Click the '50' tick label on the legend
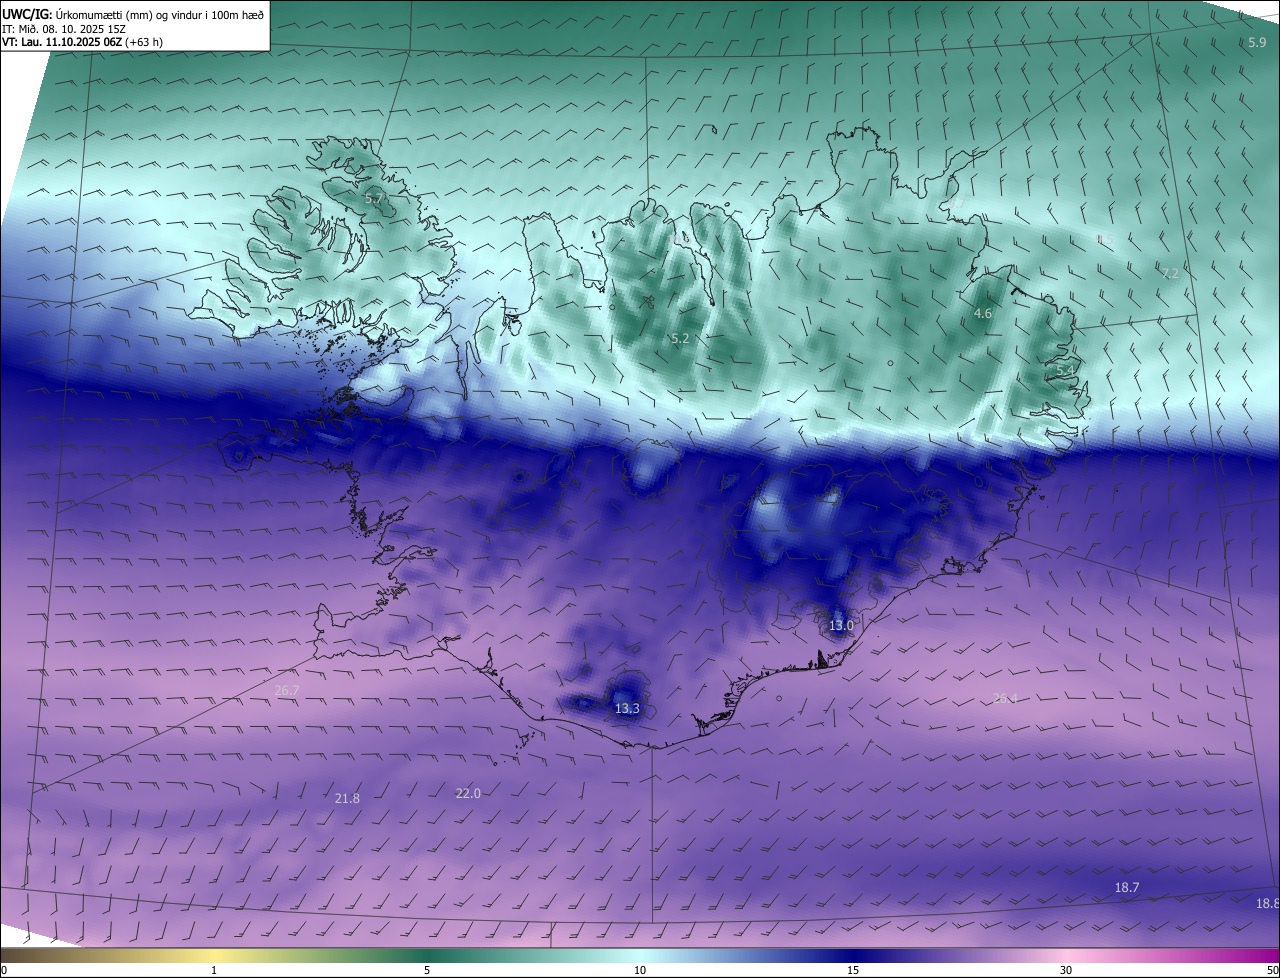The height and width of the screenshot is (978, 1280). coord(1272,971)
